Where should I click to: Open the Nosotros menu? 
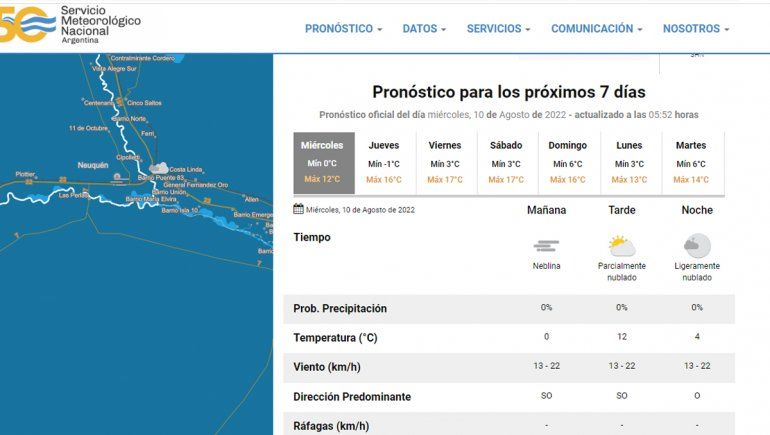[695, 29]
